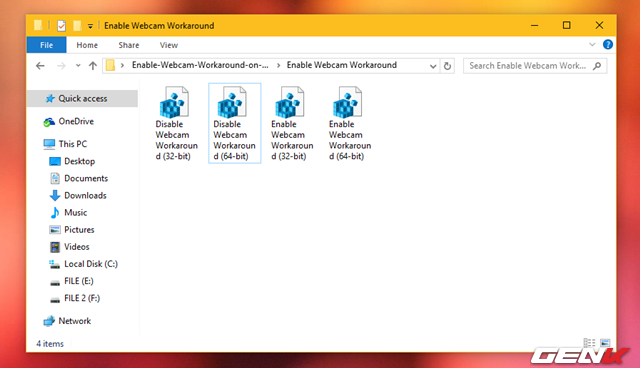Expand breadcrumb arrow before Enable Webcam Workaround
The width and height of the screenshot is (640, 368).
pyautogui.click(x=278, y=66)
